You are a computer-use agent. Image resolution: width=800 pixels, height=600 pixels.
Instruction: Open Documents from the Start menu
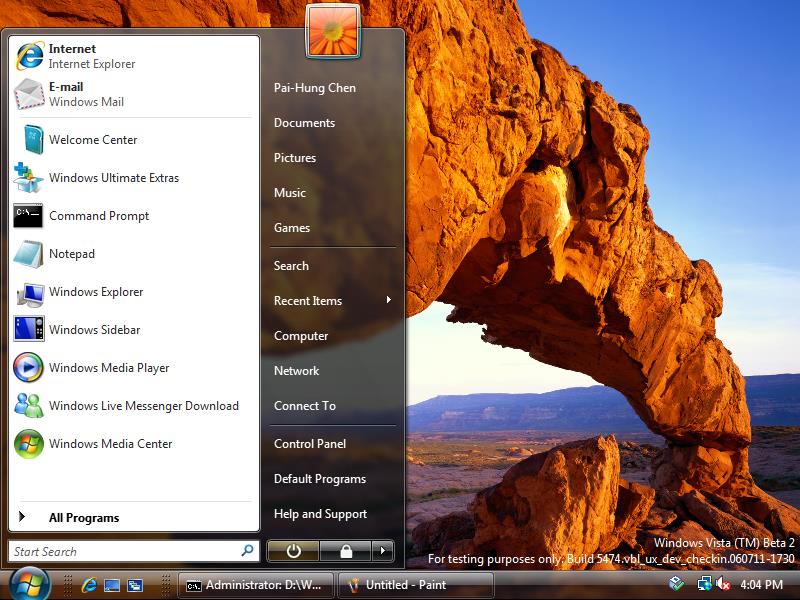[x=304, y=122]
